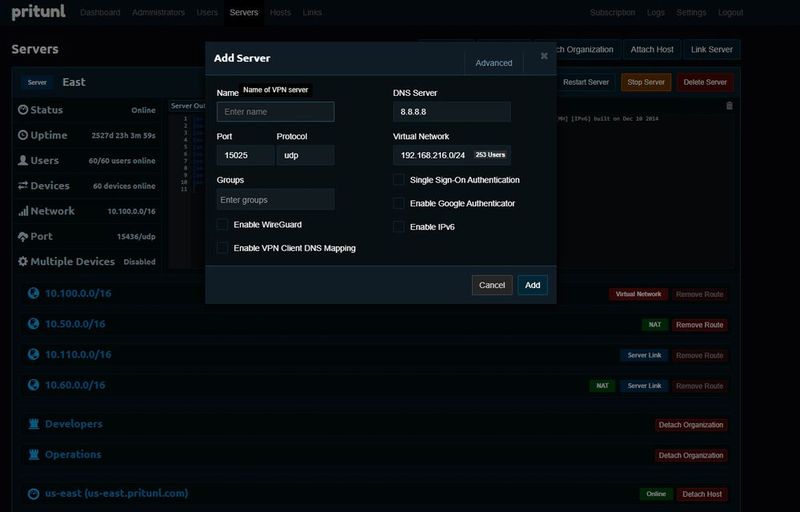Viewport: 800px width, 512px height.
Task: Click the globe icon beside route 10.50.0.0/16
Action: tap(33, 324)
